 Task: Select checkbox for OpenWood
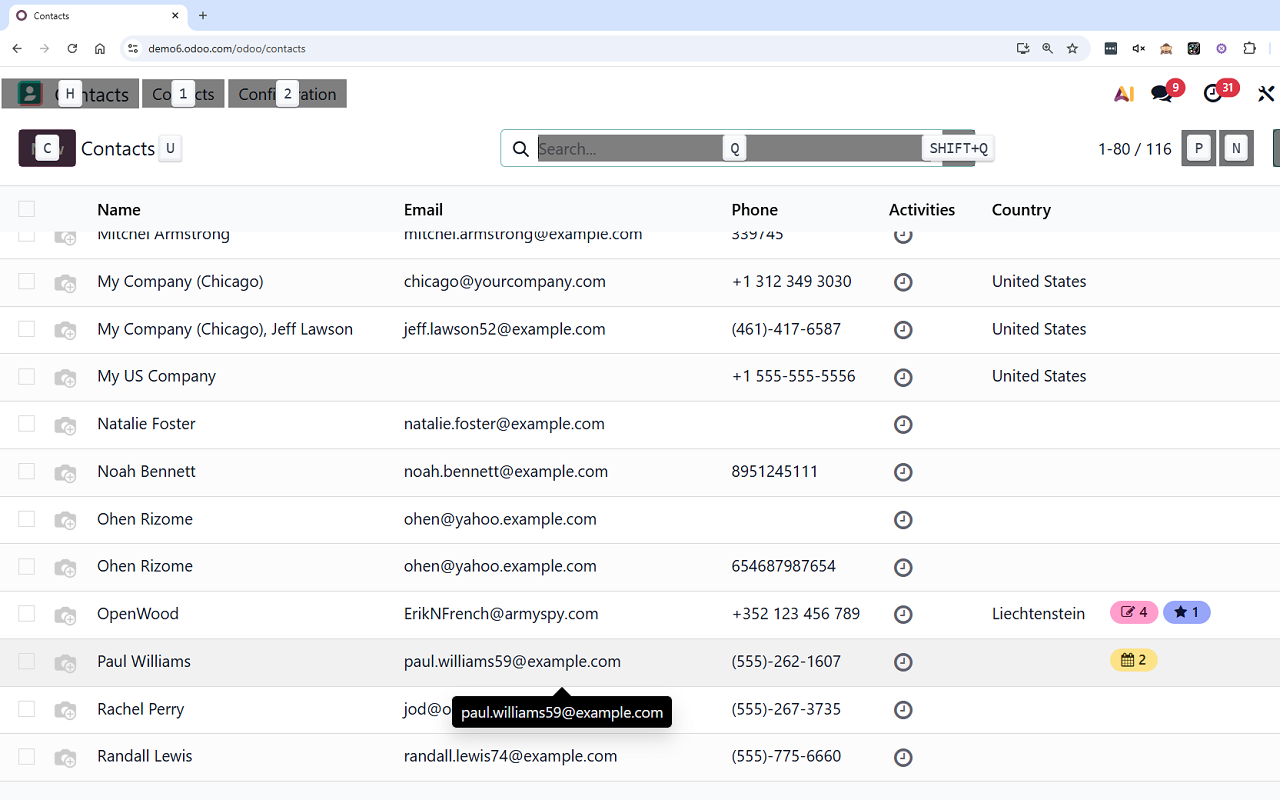27,614
